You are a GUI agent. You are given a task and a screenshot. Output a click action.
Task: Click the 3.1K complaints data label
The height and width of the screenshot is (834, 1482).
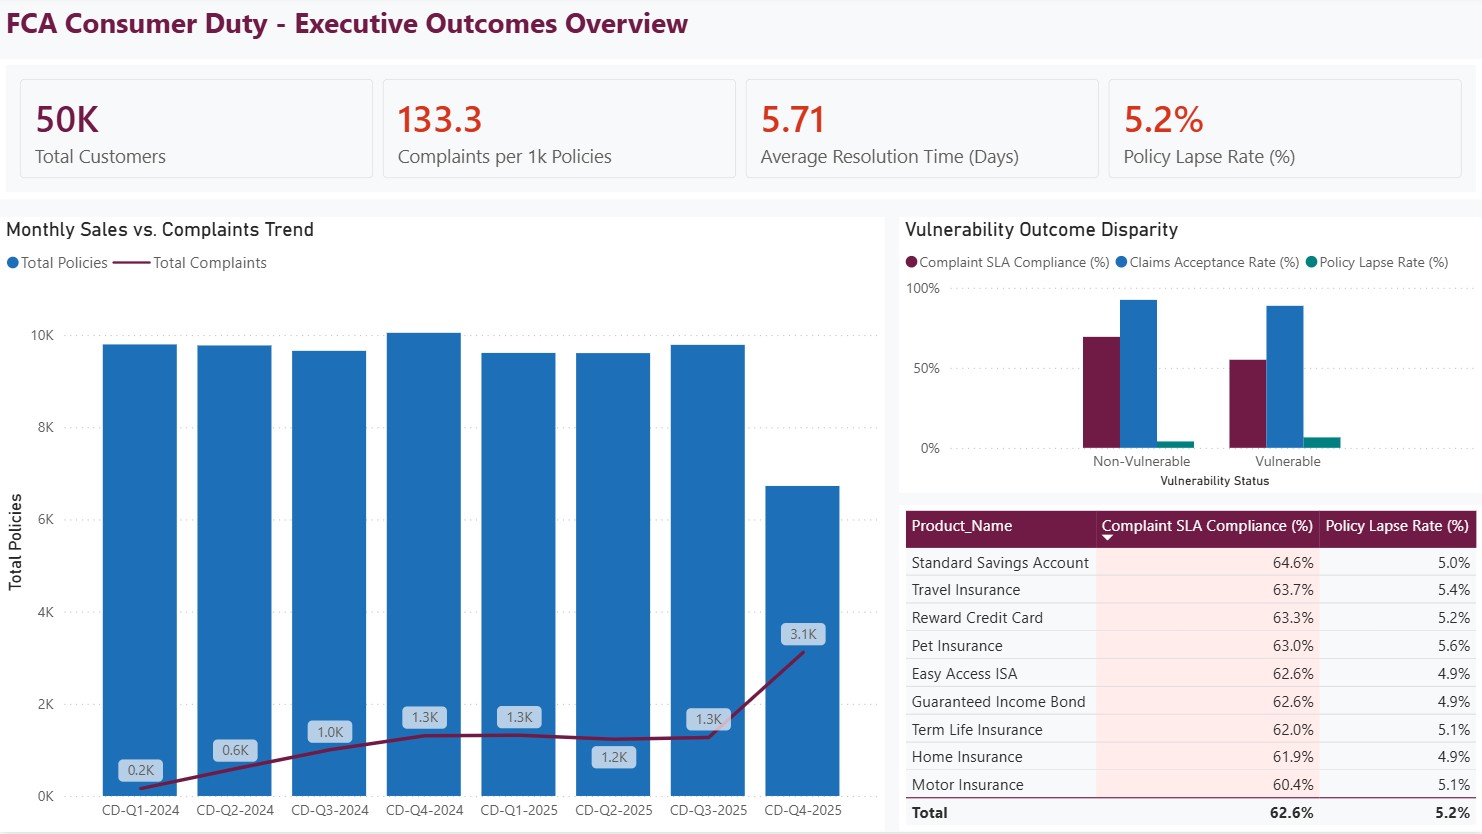point(803,634)
